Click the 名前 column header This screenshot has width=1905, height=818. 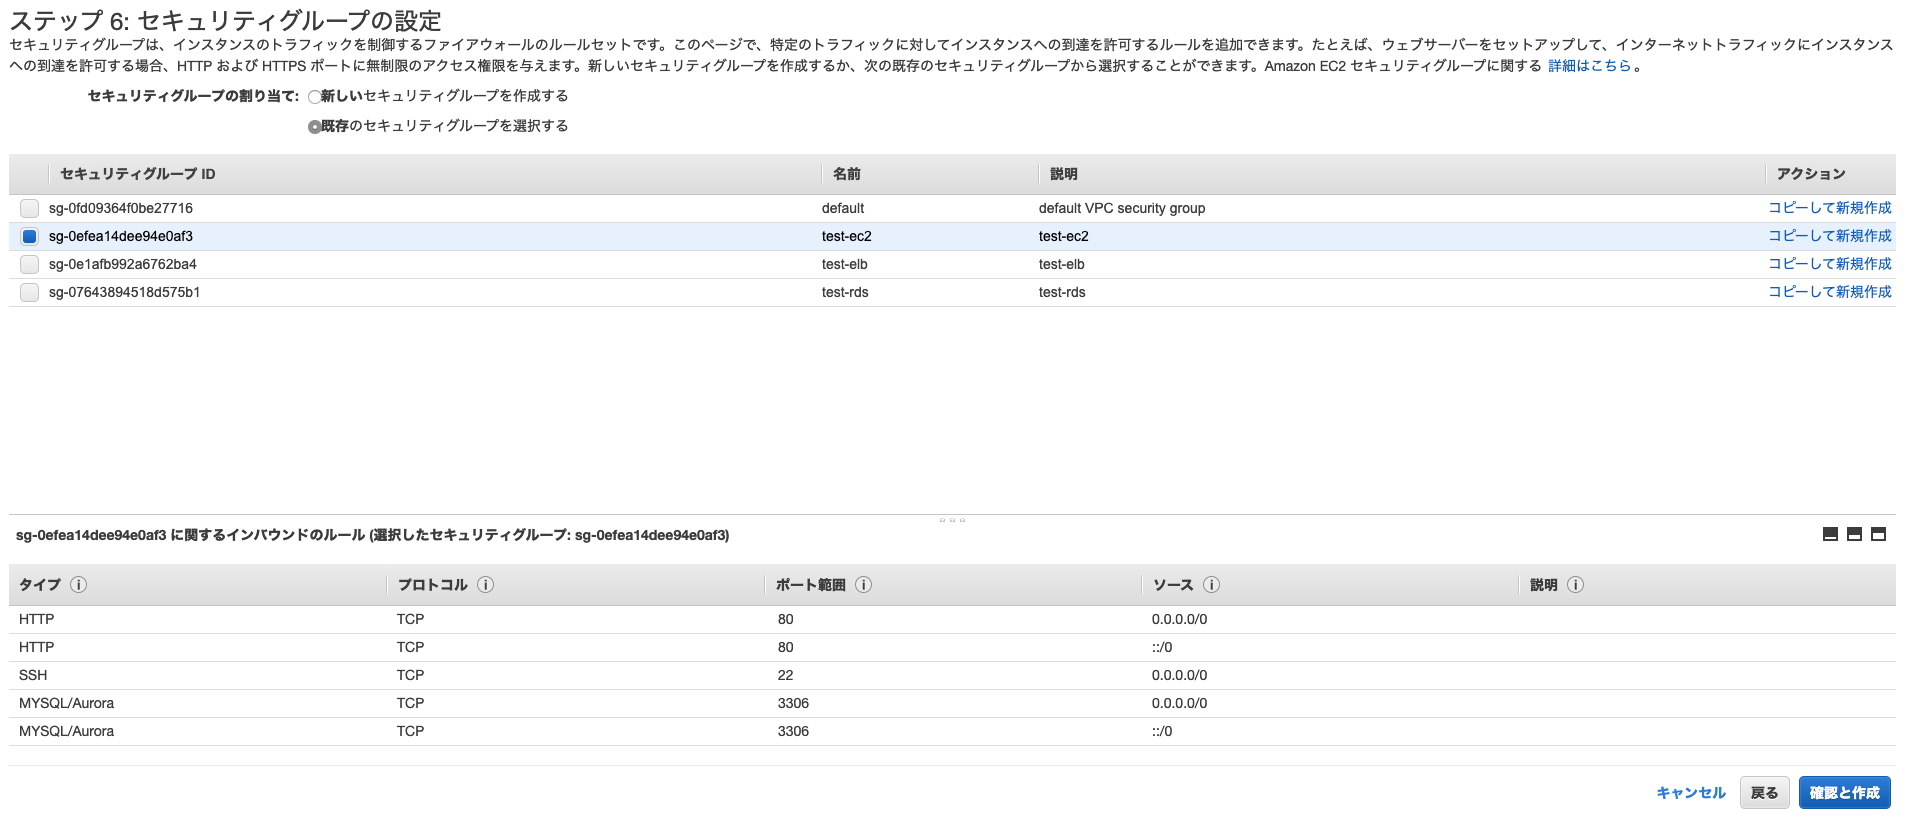click(x=846, y=174)
